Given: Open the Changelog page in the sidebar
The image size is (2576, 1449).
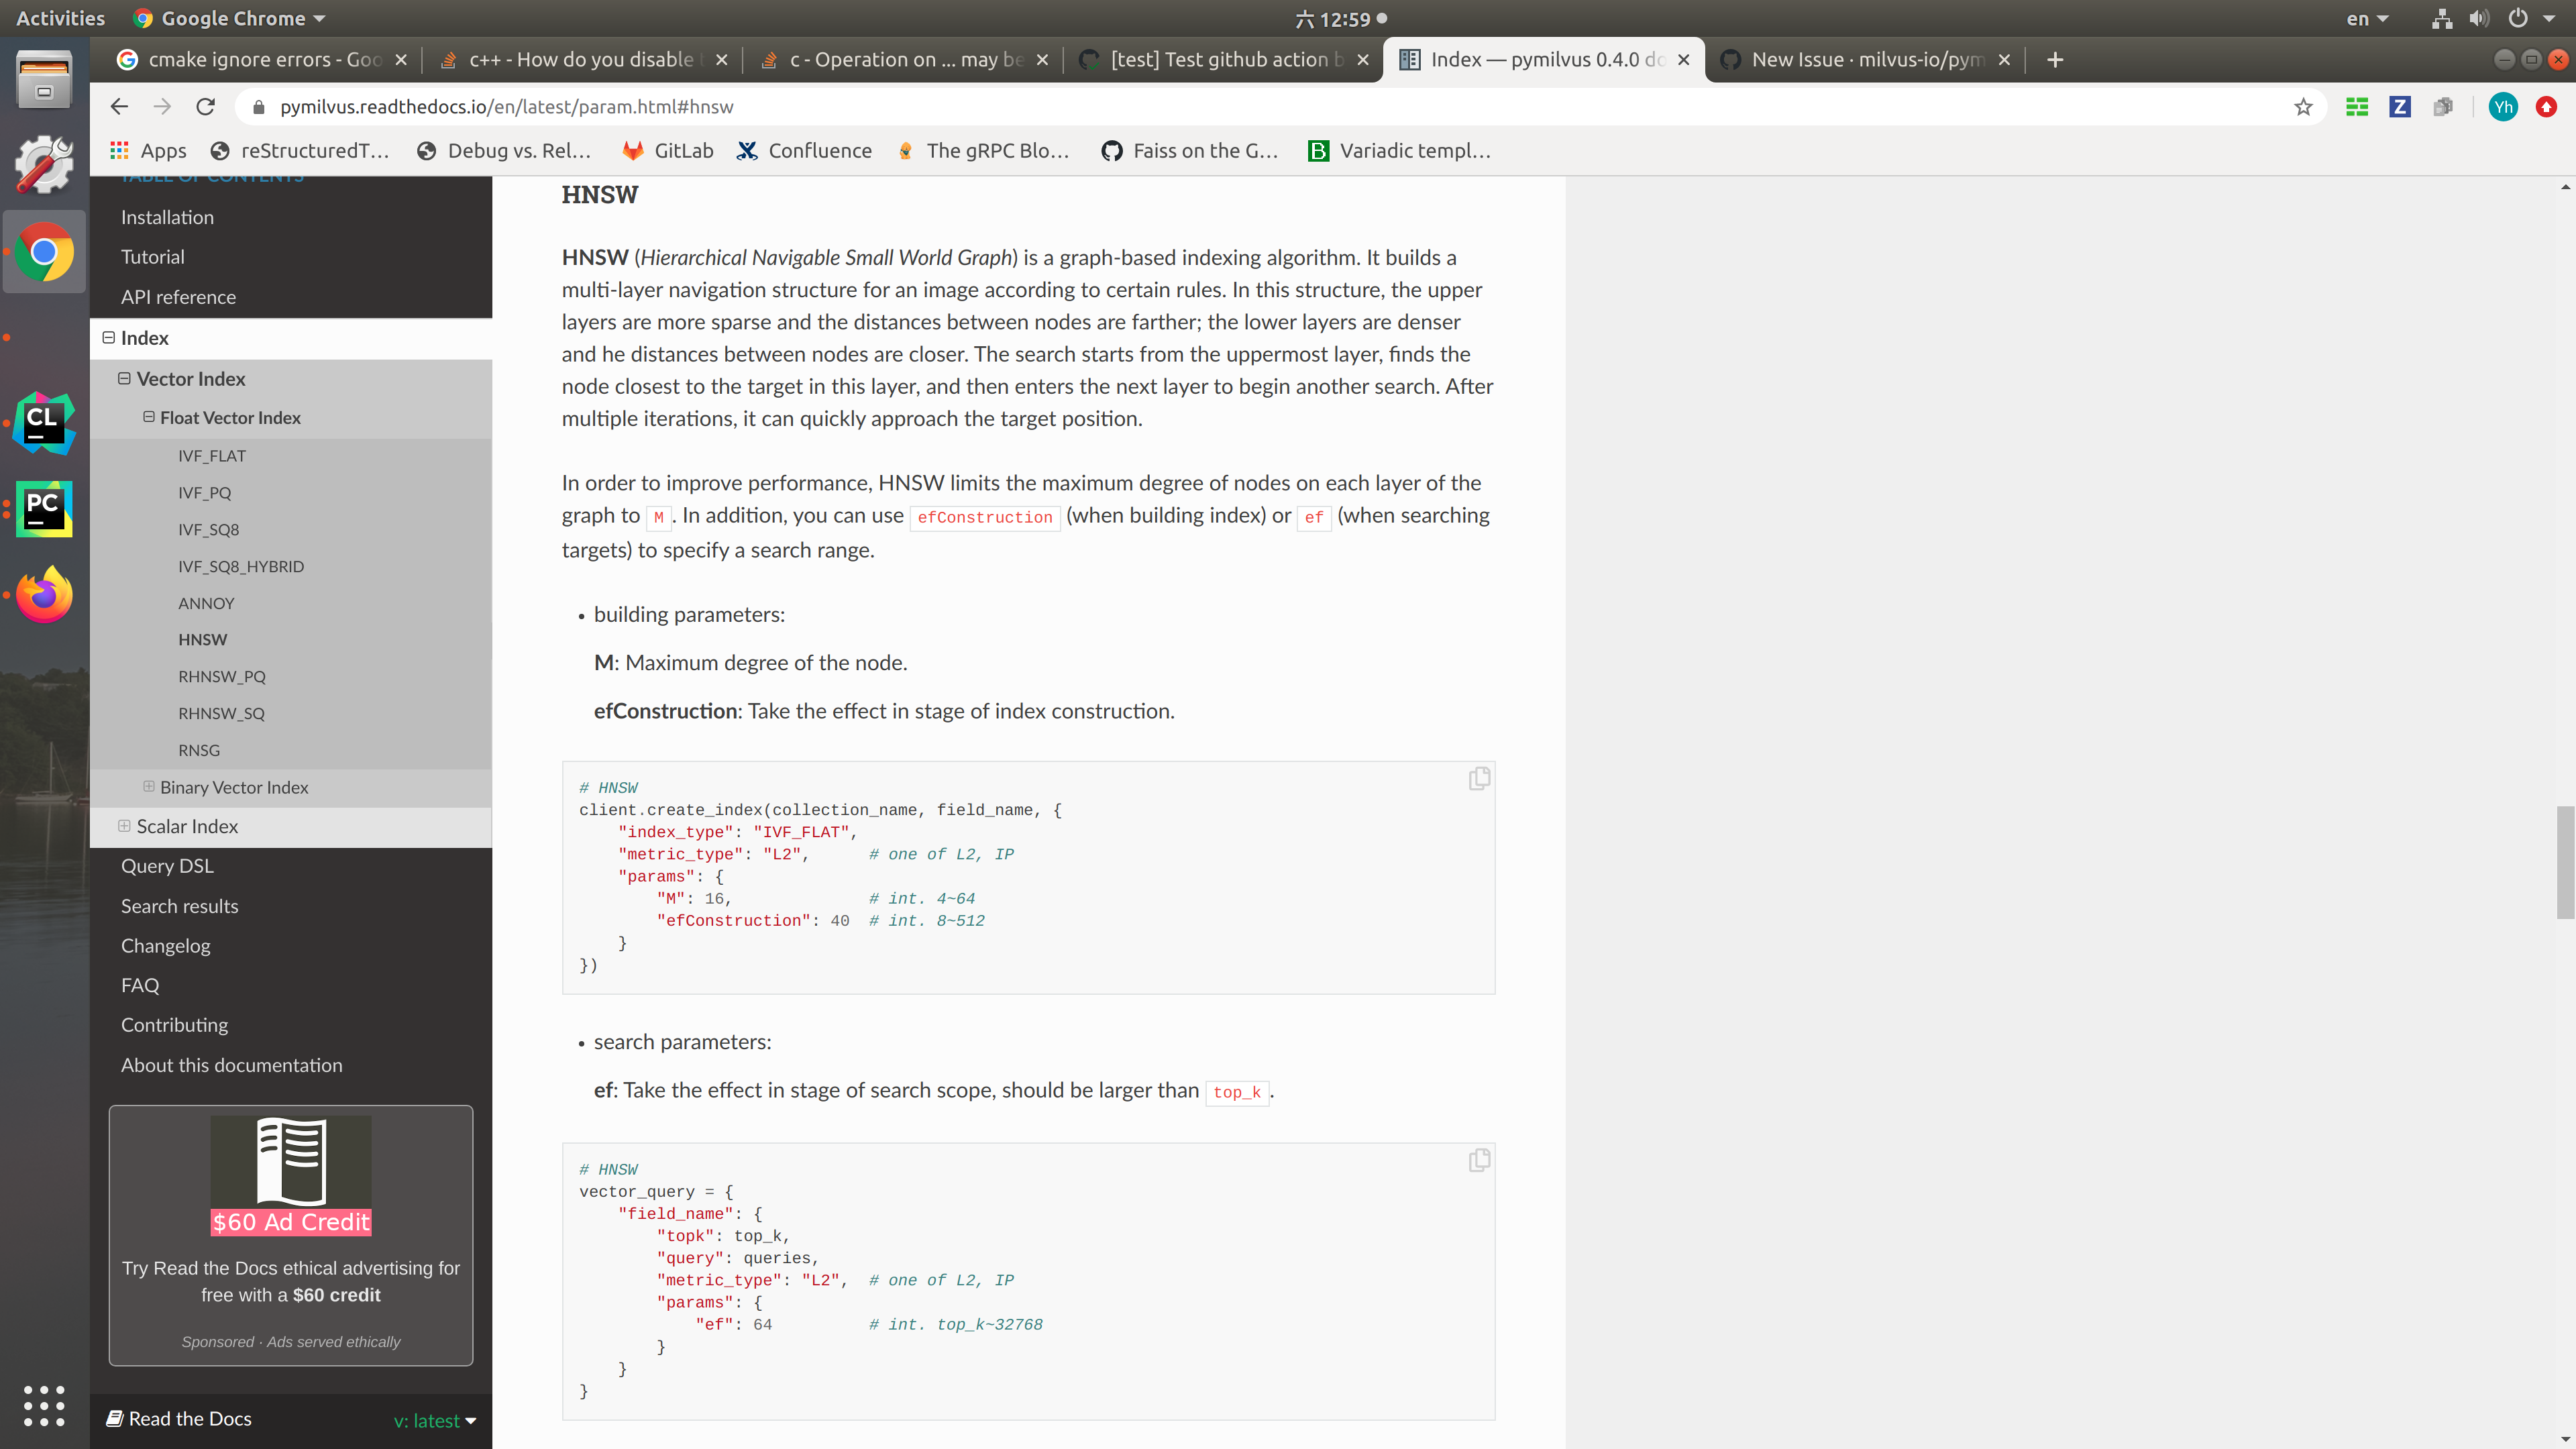Looking at the screenshot, I should 165,945.
